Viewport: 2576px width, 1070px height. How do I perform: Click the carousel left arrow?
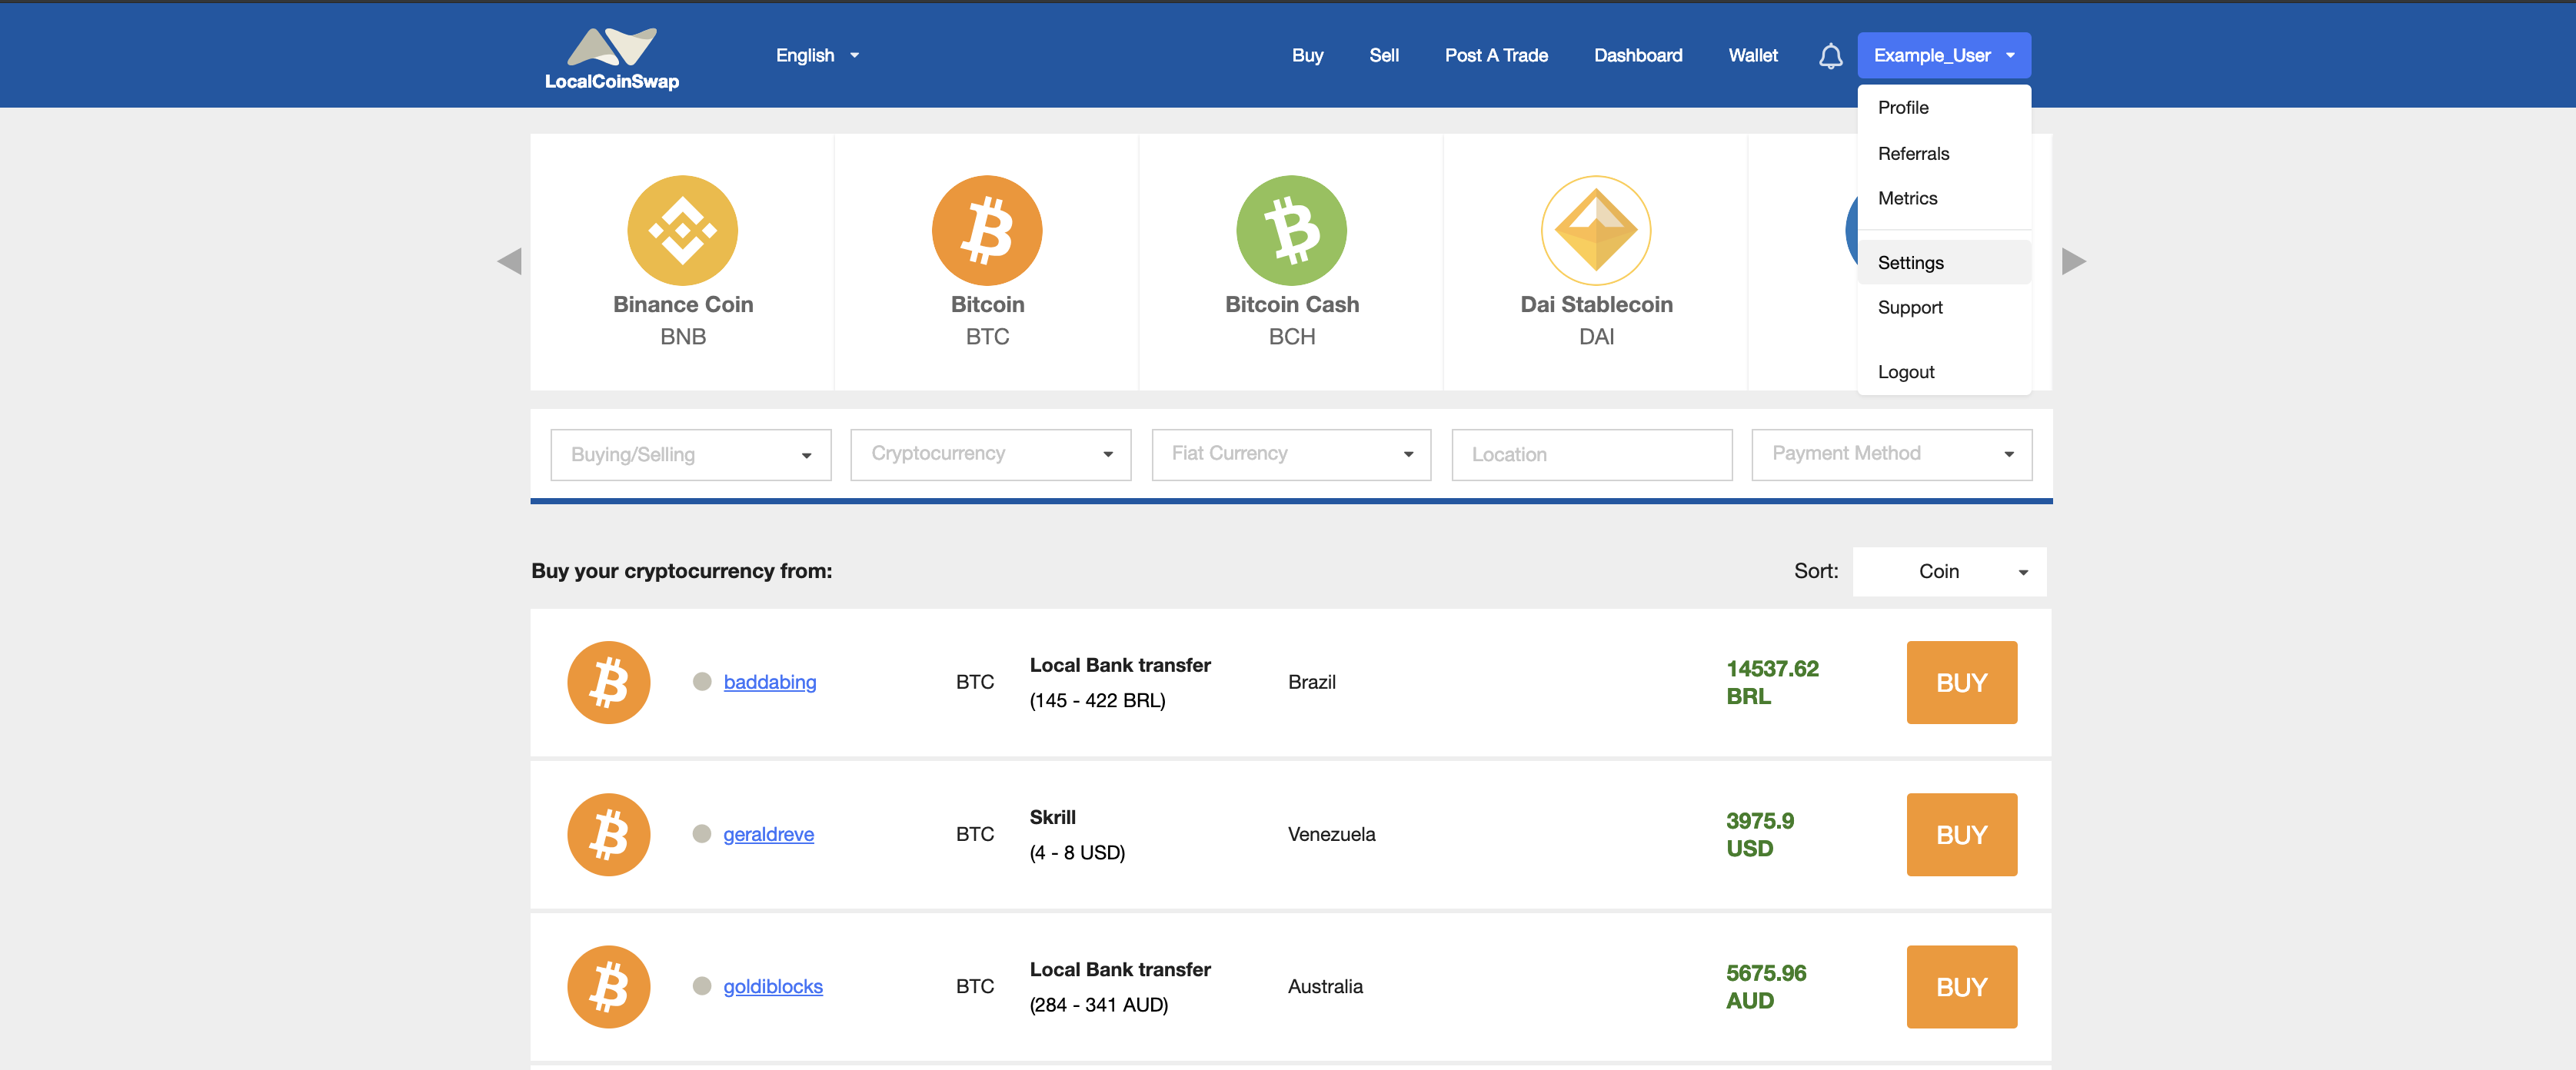coord(509,261)
